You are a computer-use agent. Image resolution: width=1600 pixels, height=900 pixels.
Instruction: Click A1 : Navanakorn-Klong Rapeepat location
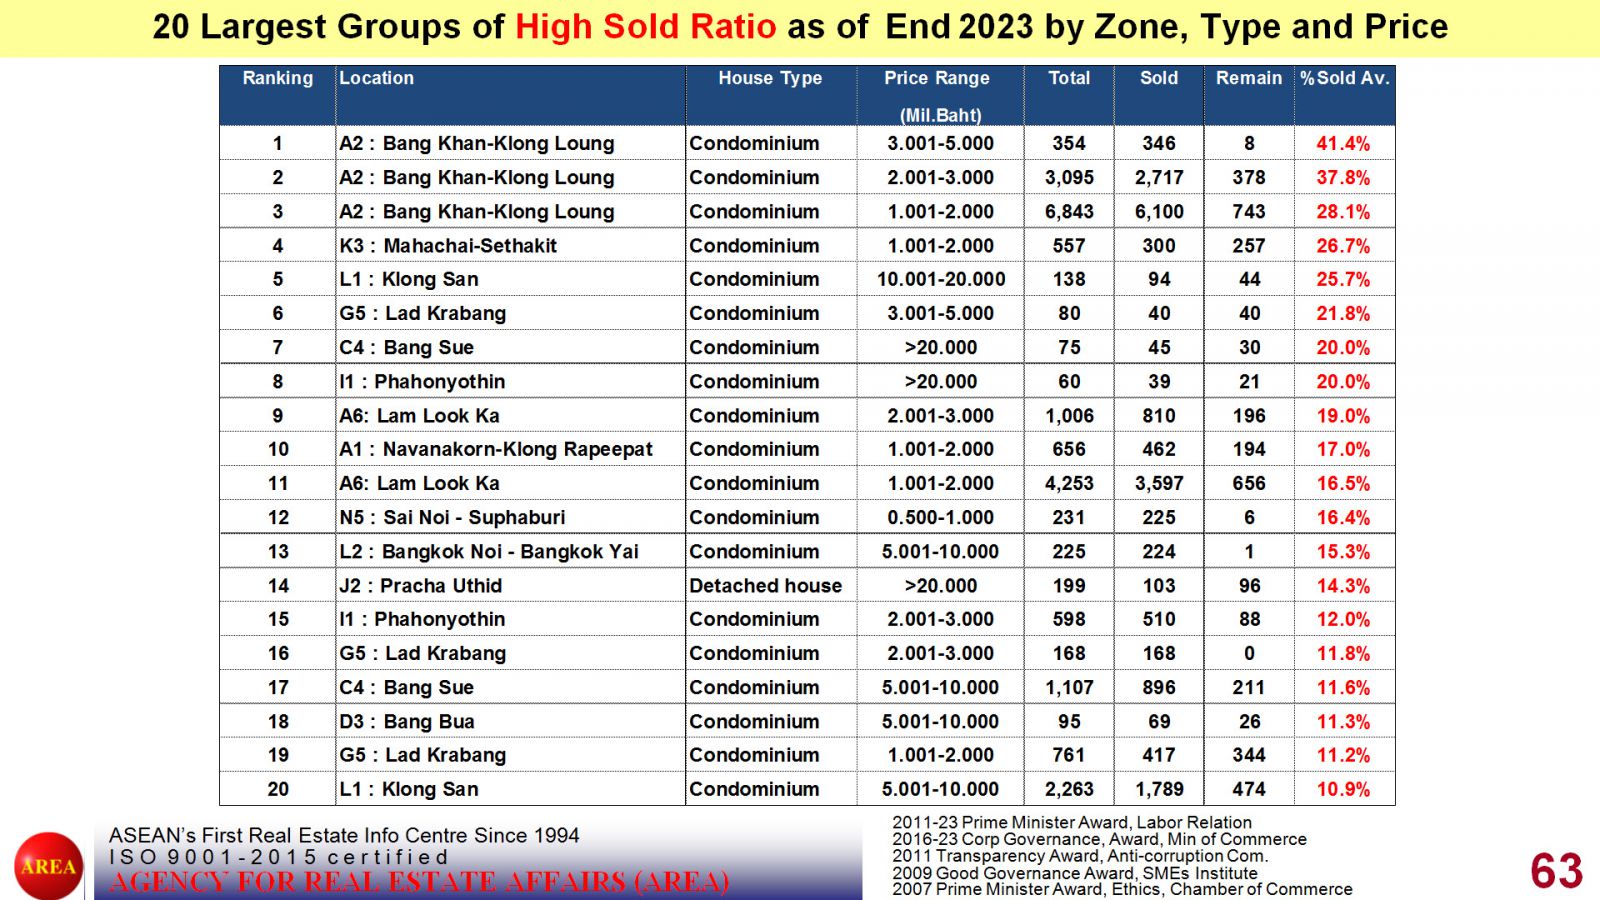(x=496, y=449)
